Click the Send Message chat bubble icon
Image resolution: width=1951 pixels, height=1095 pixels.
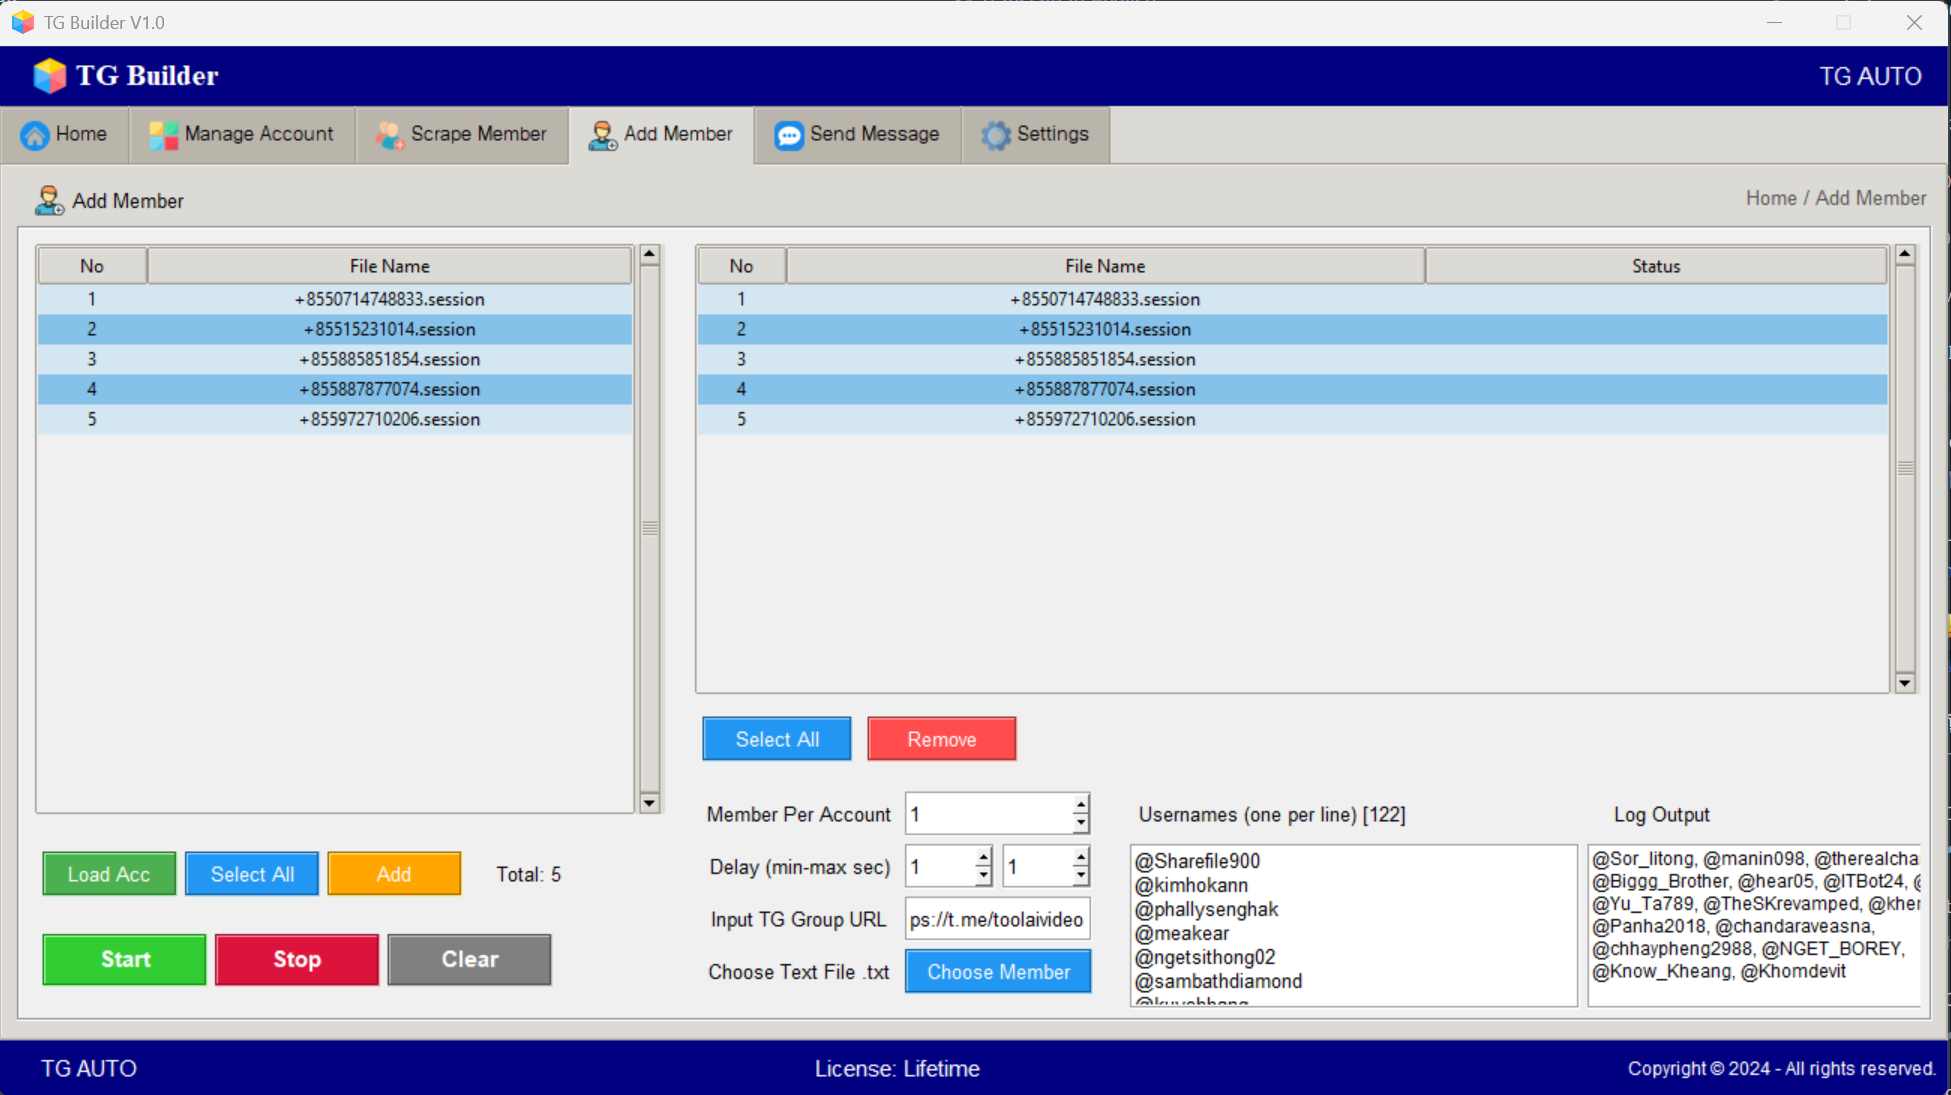pos(788,135)
